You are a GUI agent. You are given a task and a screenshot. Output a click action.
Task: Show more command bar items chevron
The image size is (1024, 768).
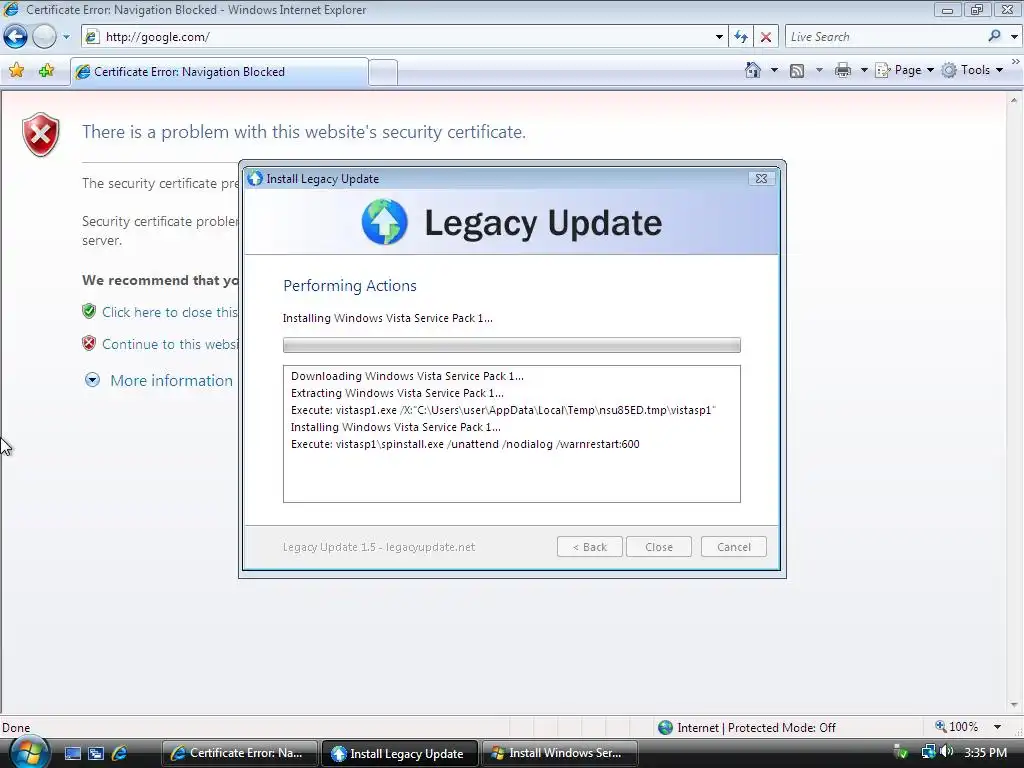1015,61
